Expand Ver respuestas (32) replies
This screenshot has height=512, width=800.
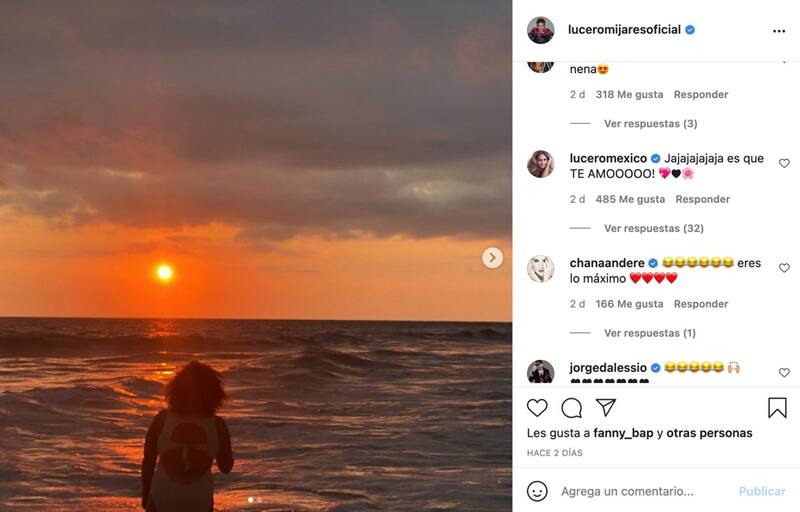pos(653,229)
